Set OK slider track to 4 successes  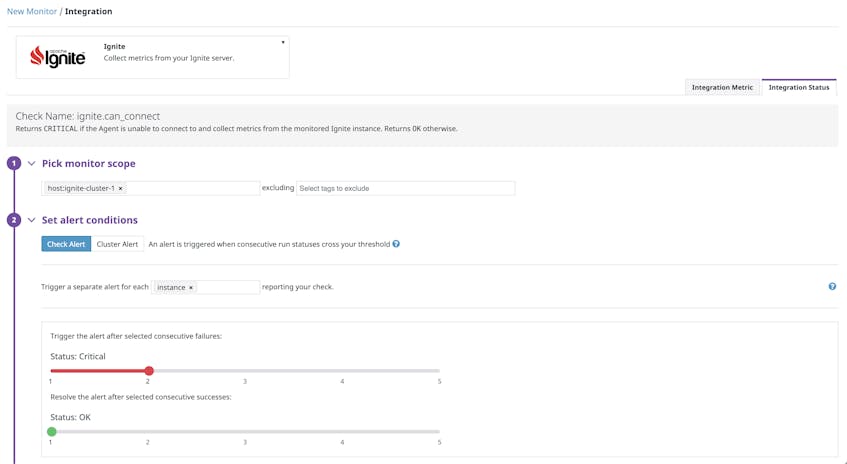point(342,432)
